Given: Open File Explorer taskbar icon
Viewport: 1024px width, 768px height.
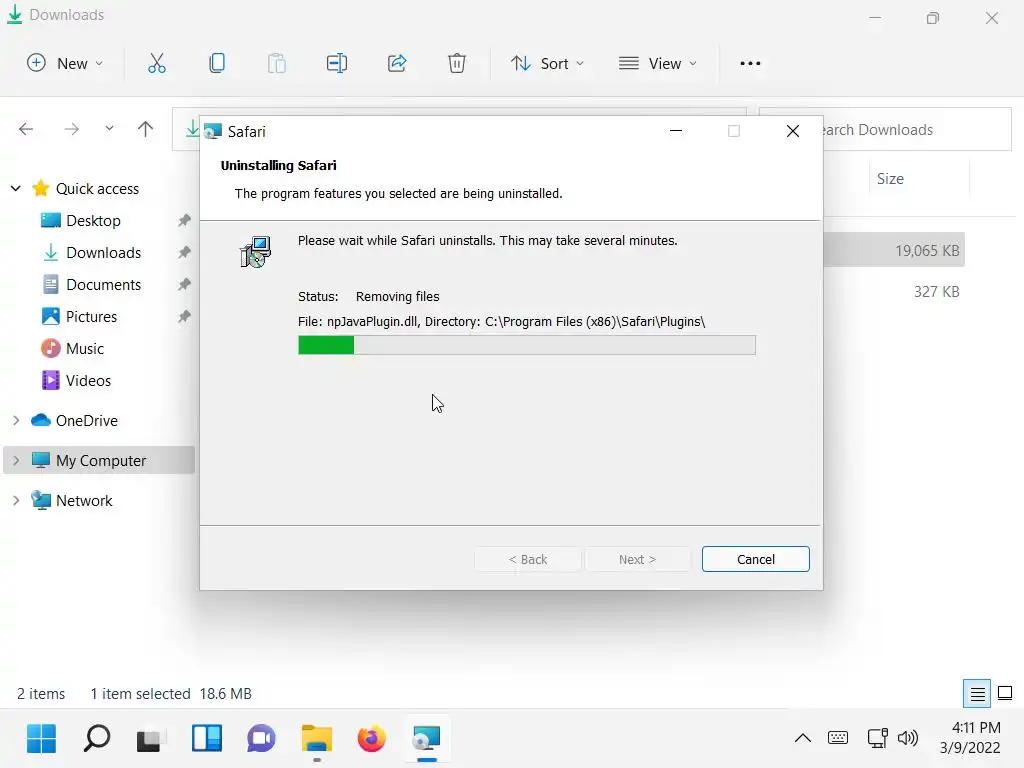Looking at the screenshot, I should [317, 739].
